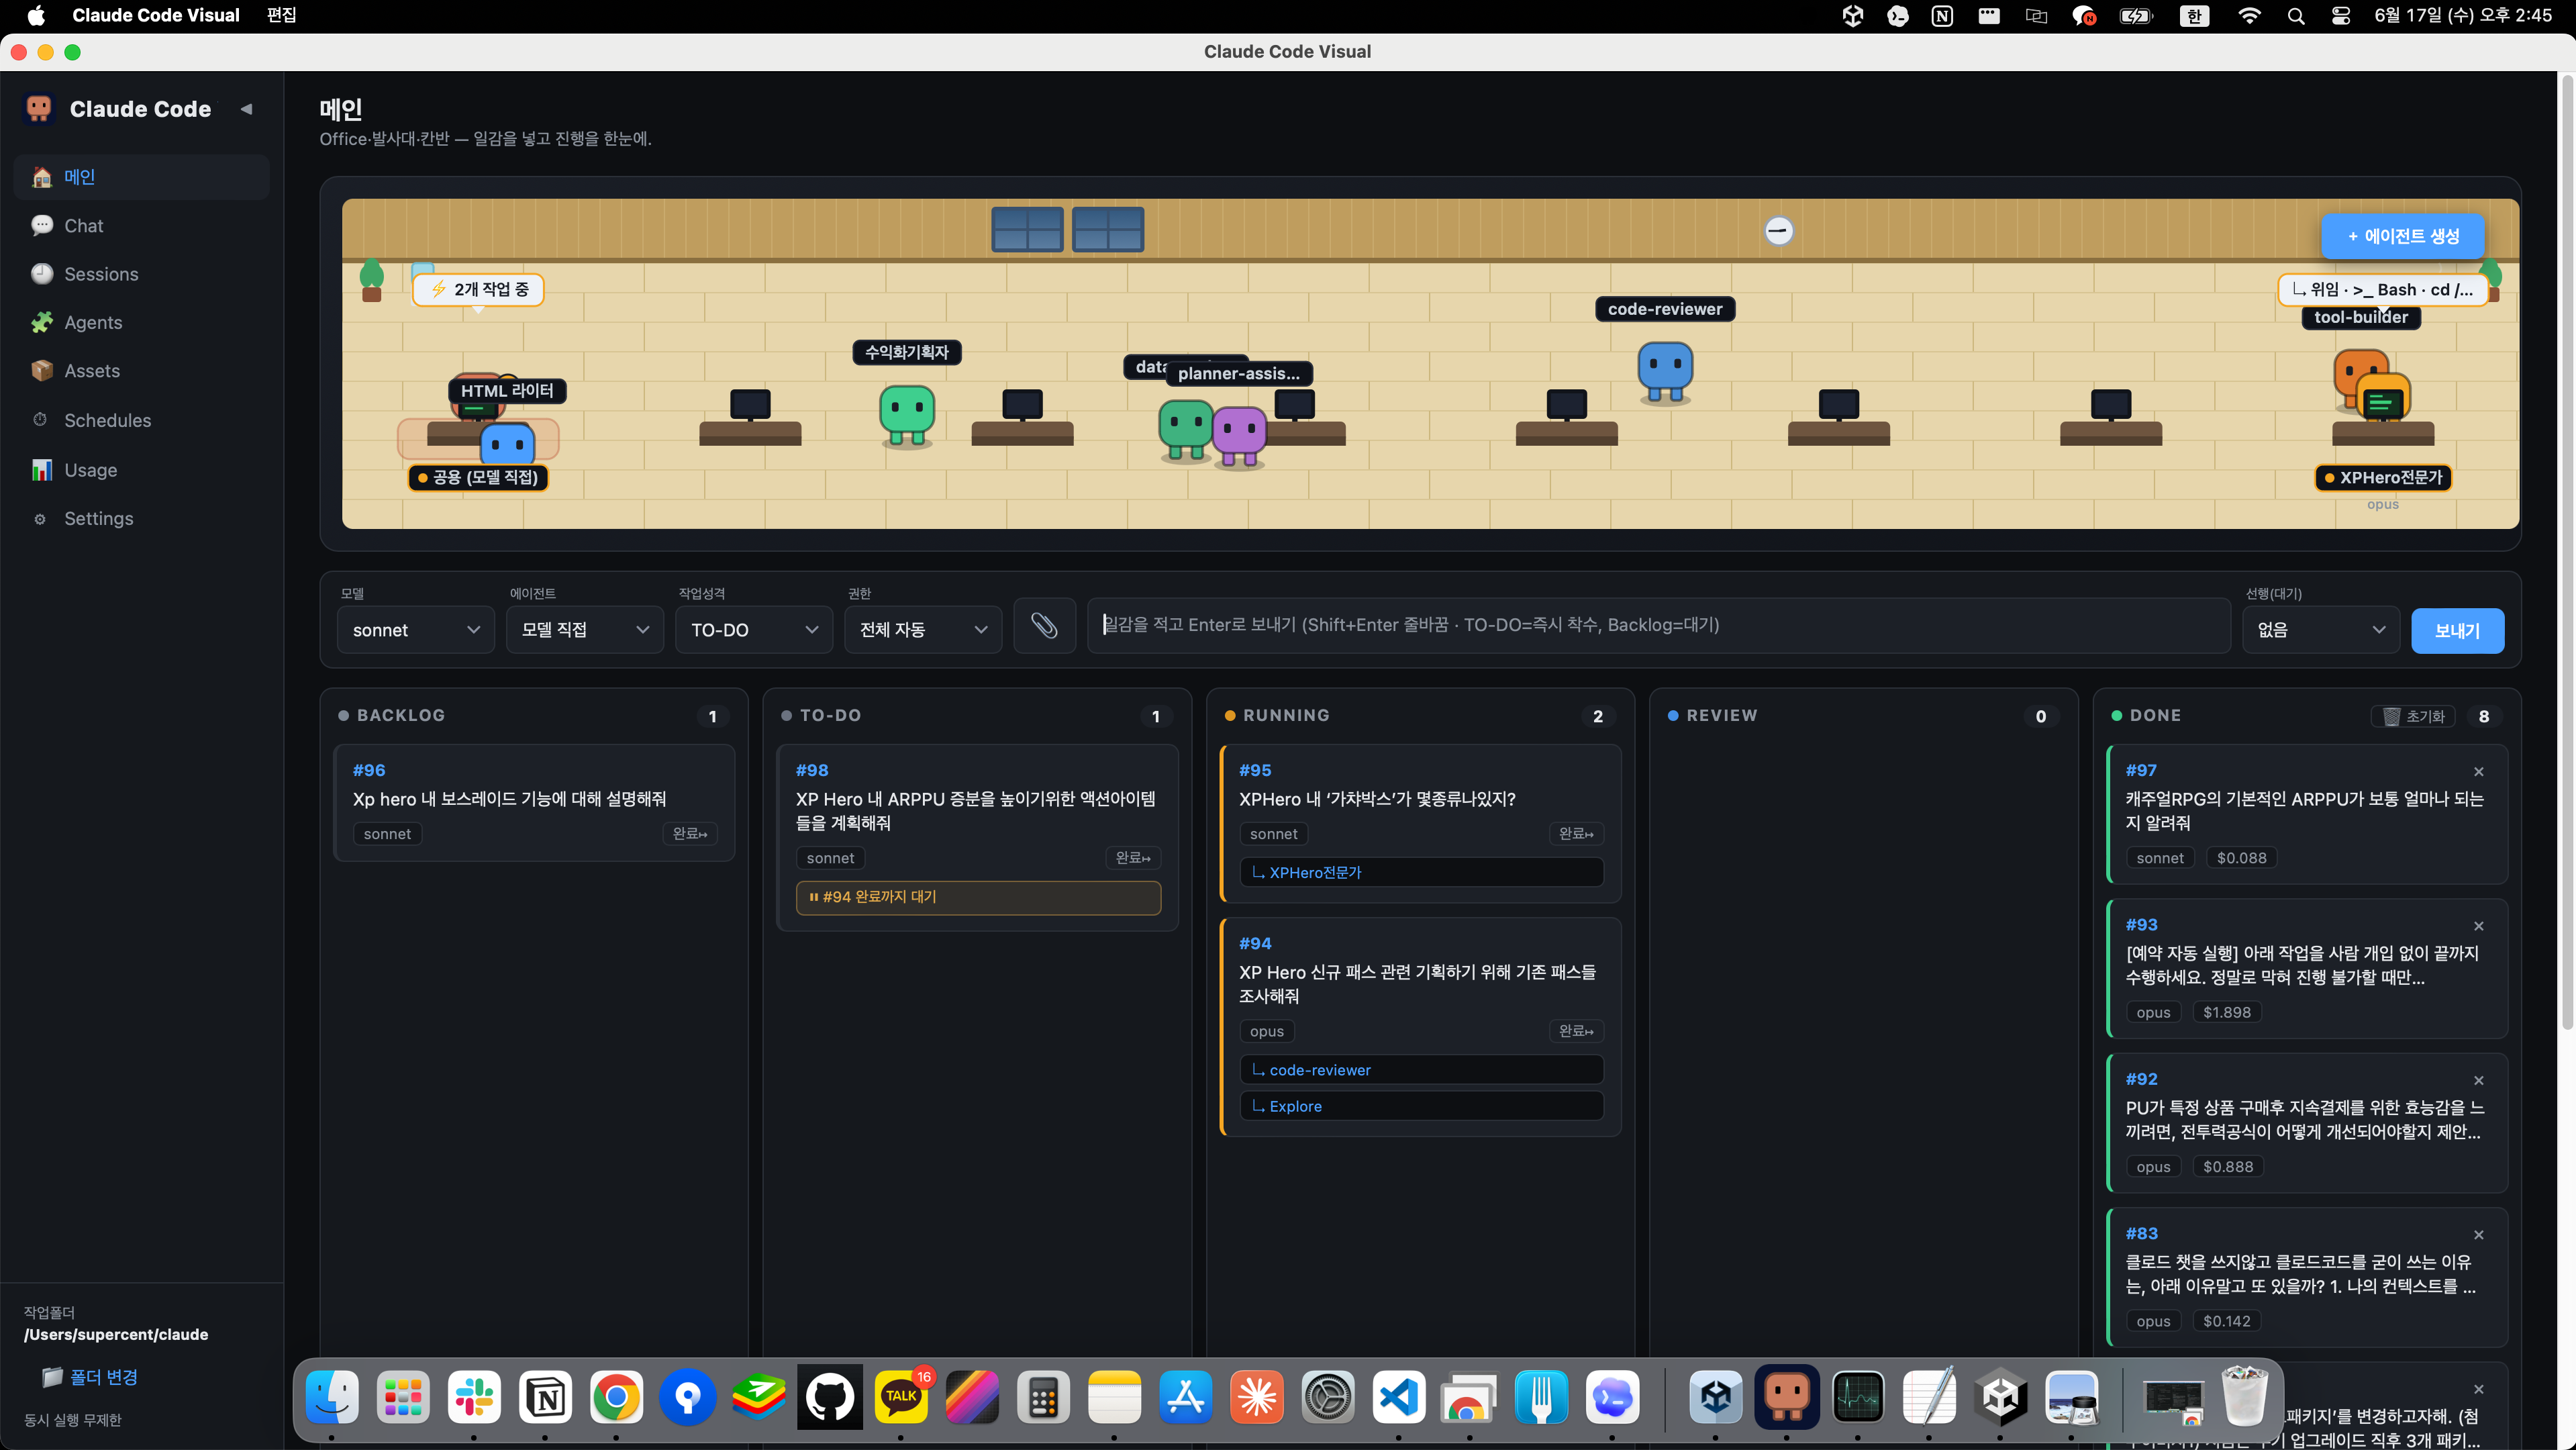The image size is (2576, 1450).
Task: Open the 전체 자동 permission dropdown
Action: pyautogui.click(x=923, y=630)
